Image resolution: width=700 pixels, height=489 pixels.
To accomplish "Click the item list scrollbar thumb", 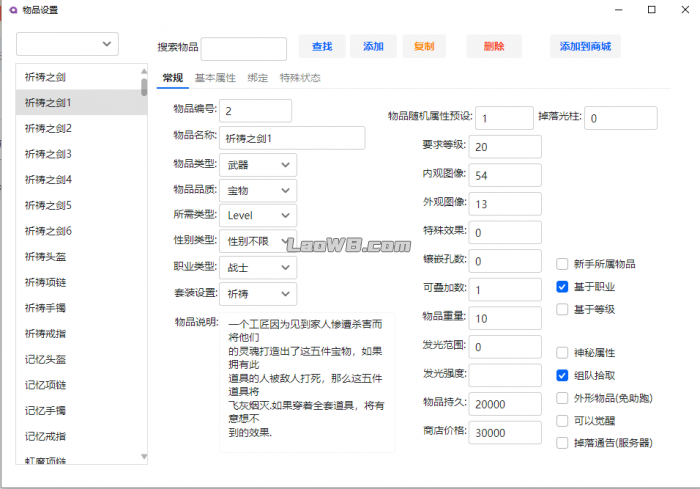I will tap(144, 87).
